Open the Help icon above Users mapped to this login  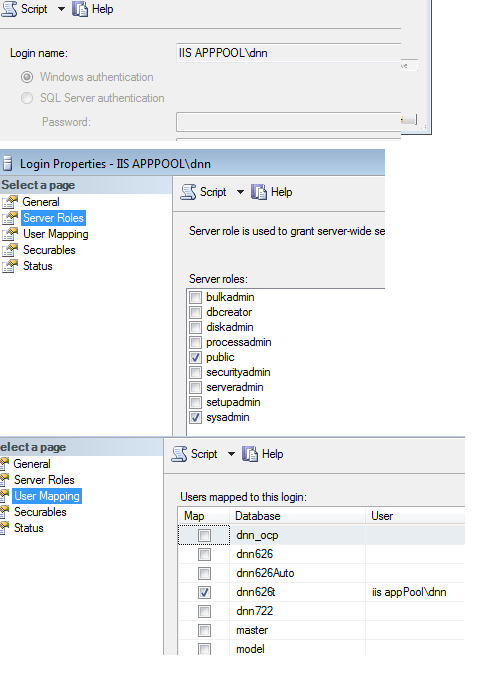pos(250,454)
